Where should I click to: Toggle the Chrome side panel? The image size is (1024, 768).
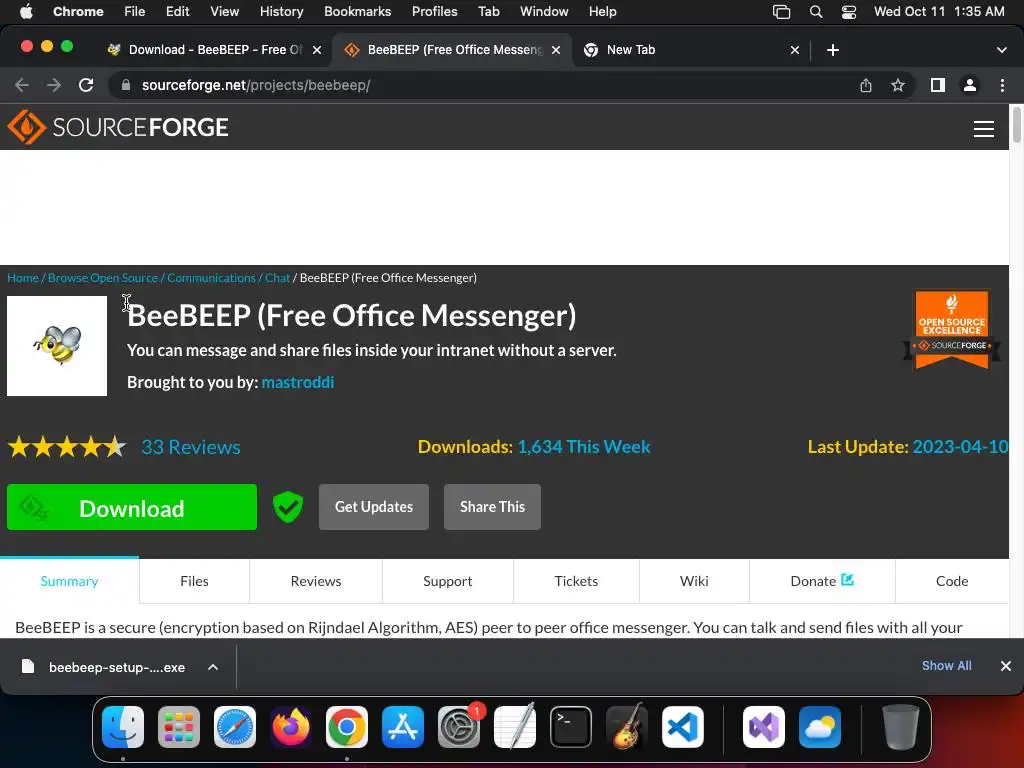(x=938, y=85)
